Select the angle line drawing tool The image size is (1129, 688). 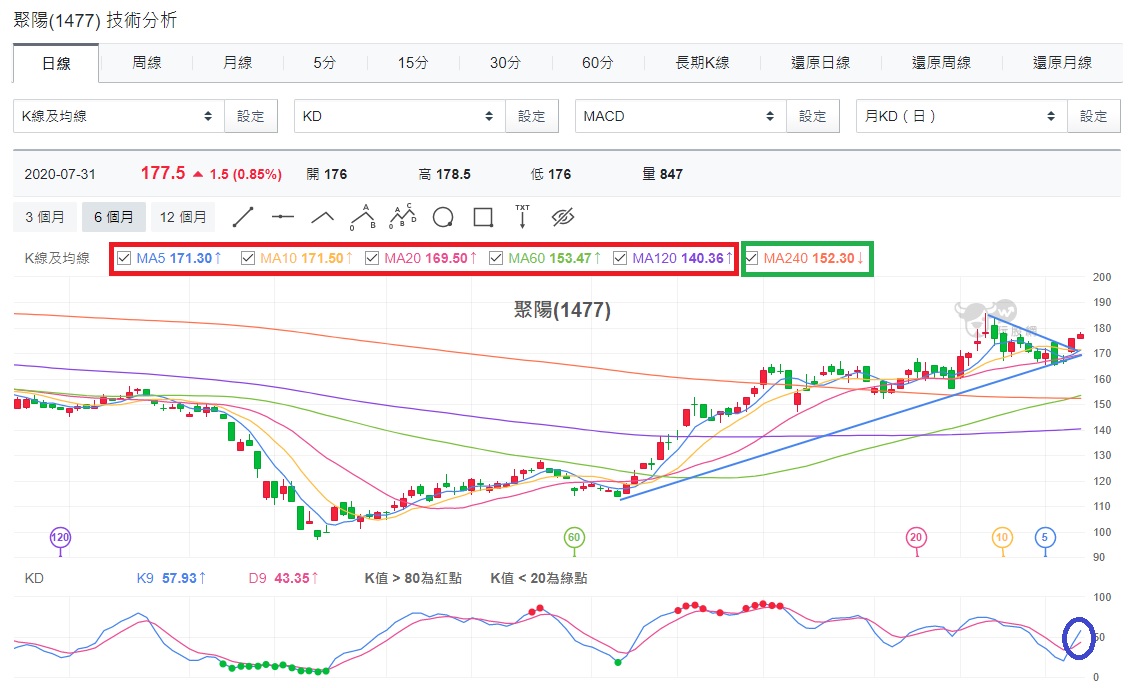coord(322,217)
